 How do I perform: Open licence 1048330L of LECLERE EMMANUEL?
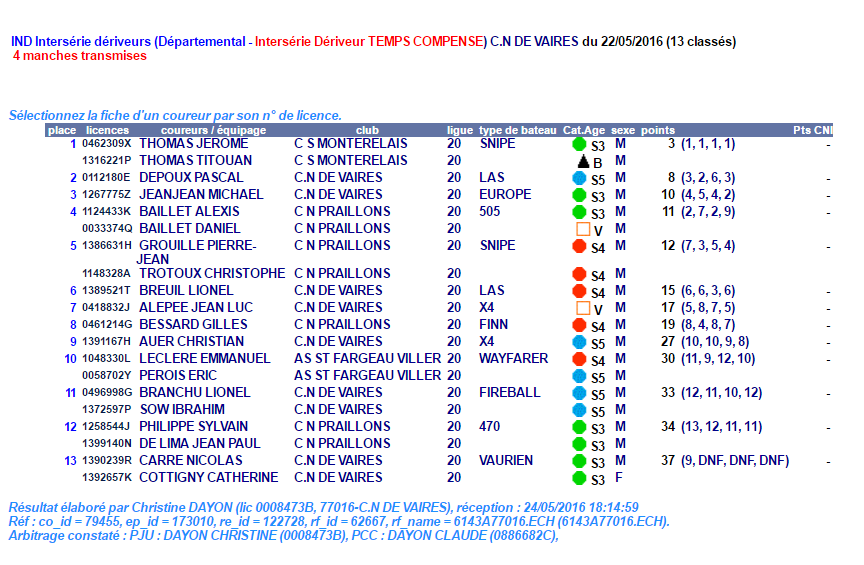(x=107, y=359)
